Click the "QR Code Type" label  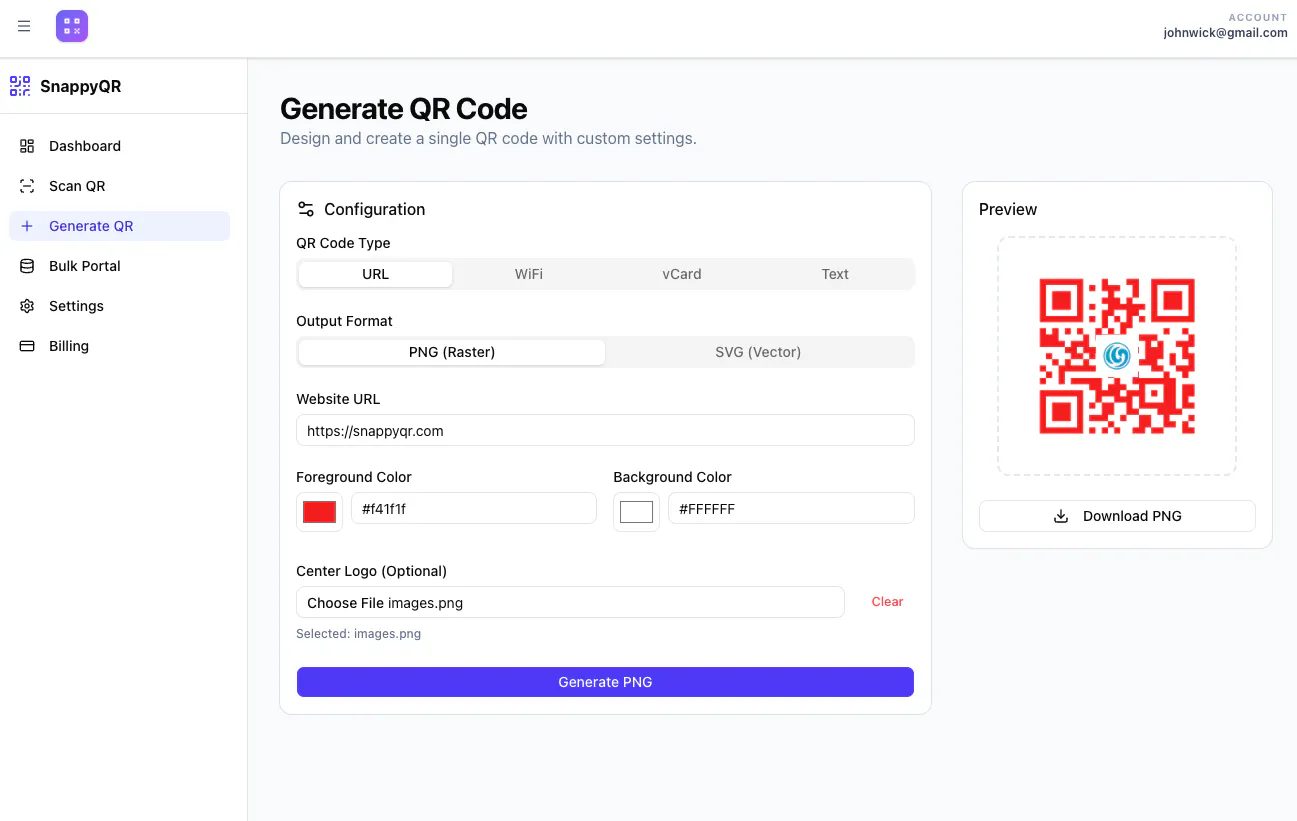pyautogui.click(x=344, y=243)
